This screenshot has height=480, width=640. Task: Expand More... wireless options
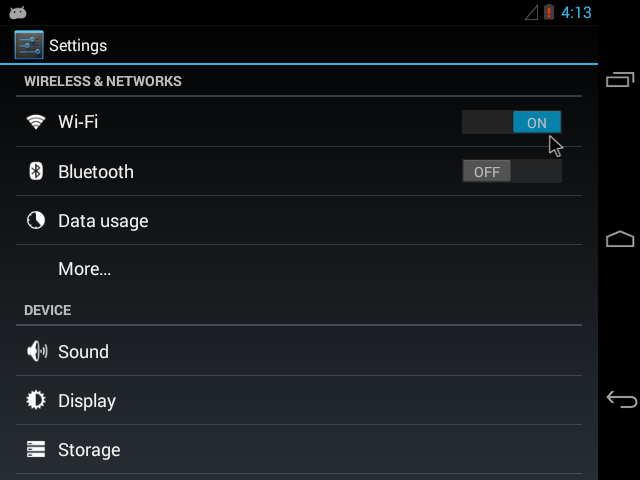coord(84,269)
